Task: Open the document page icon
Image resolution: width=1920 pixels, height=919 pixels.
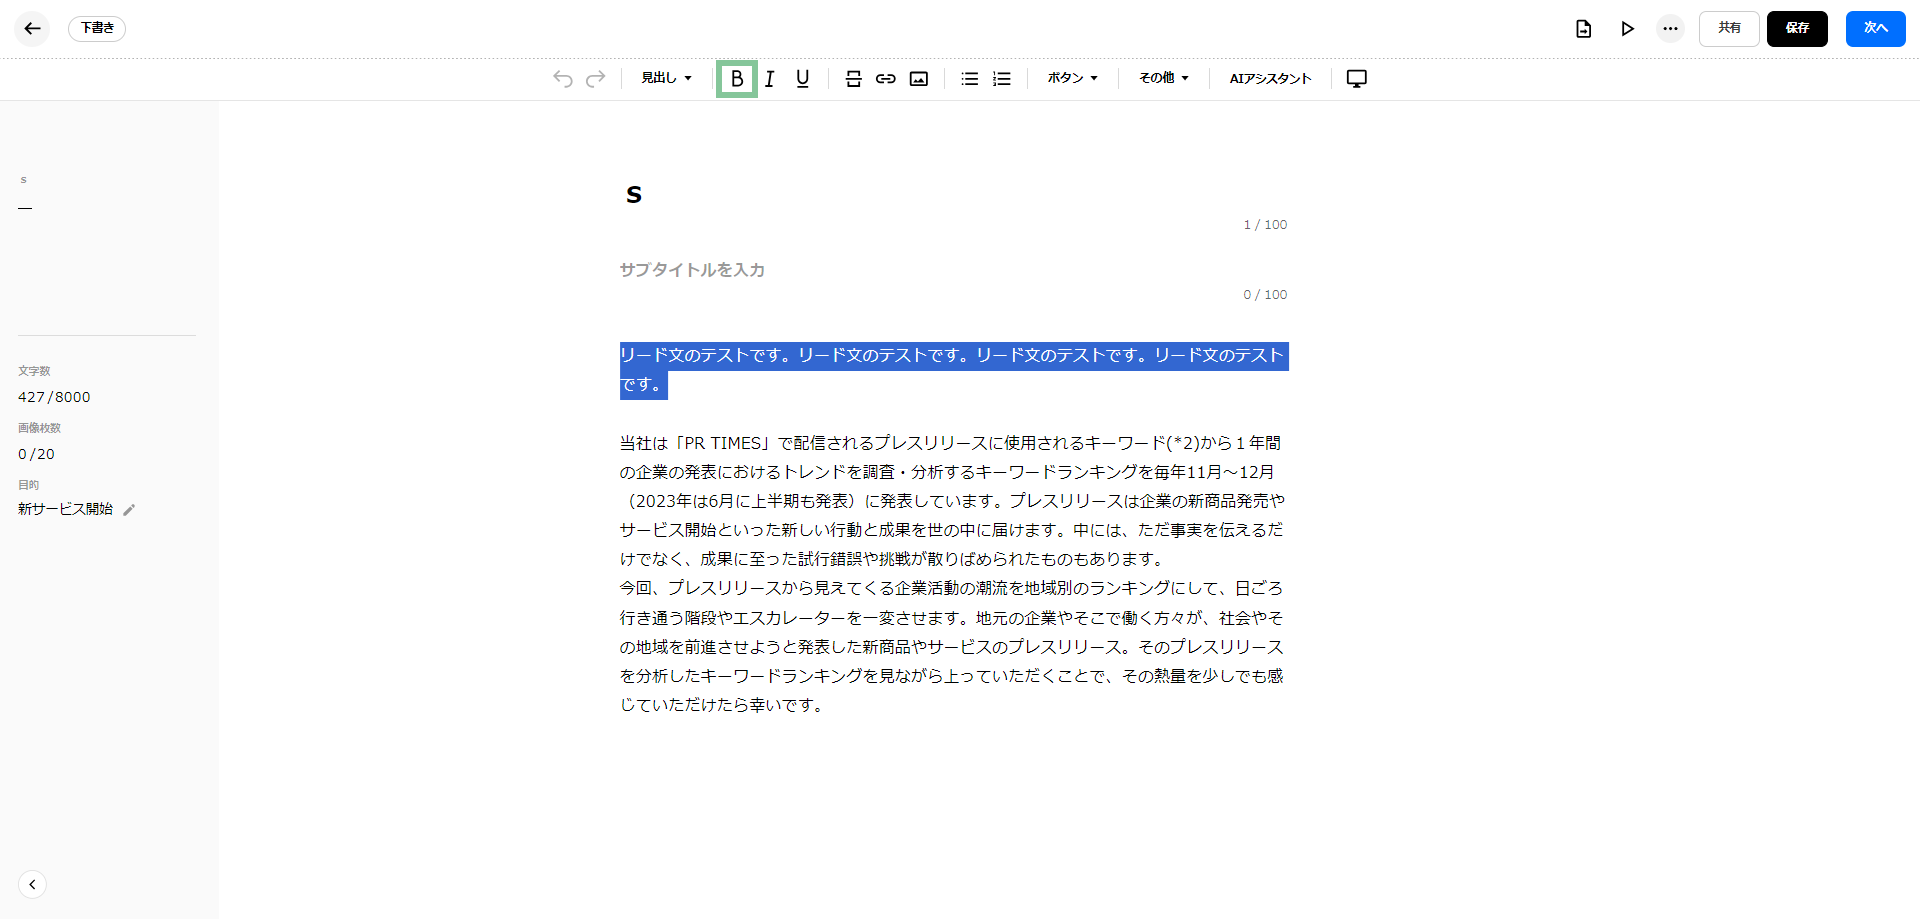Action: [1583, 29]
